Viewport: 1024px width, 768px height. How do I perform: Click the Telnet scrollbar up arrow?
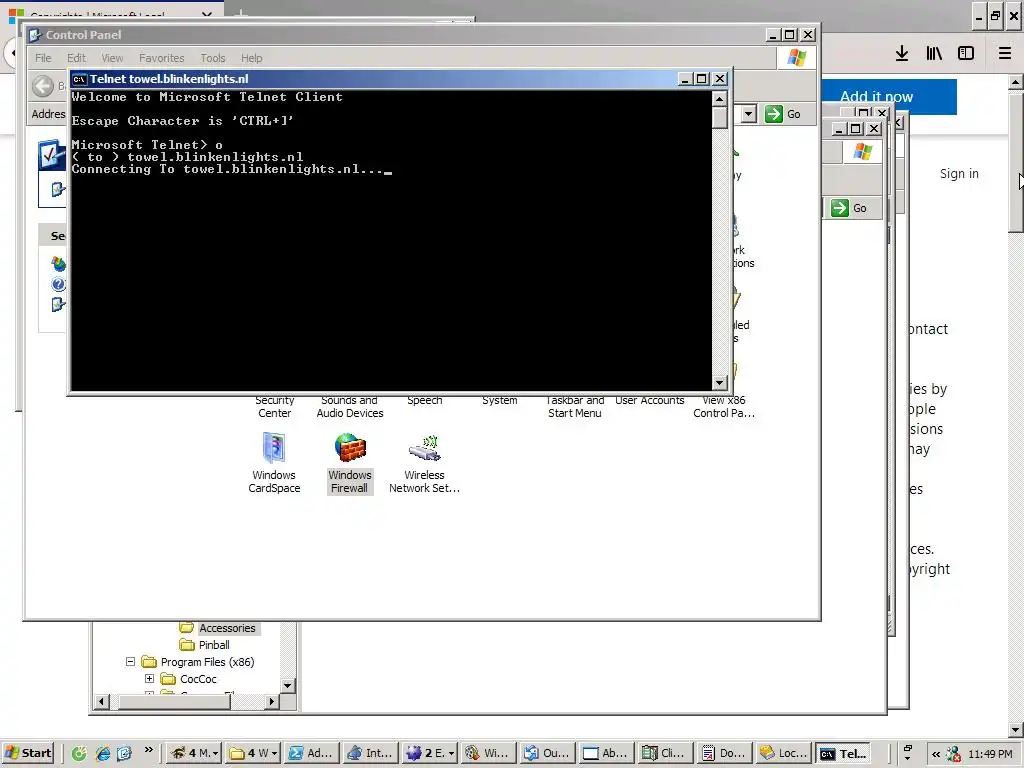point(719,99)
